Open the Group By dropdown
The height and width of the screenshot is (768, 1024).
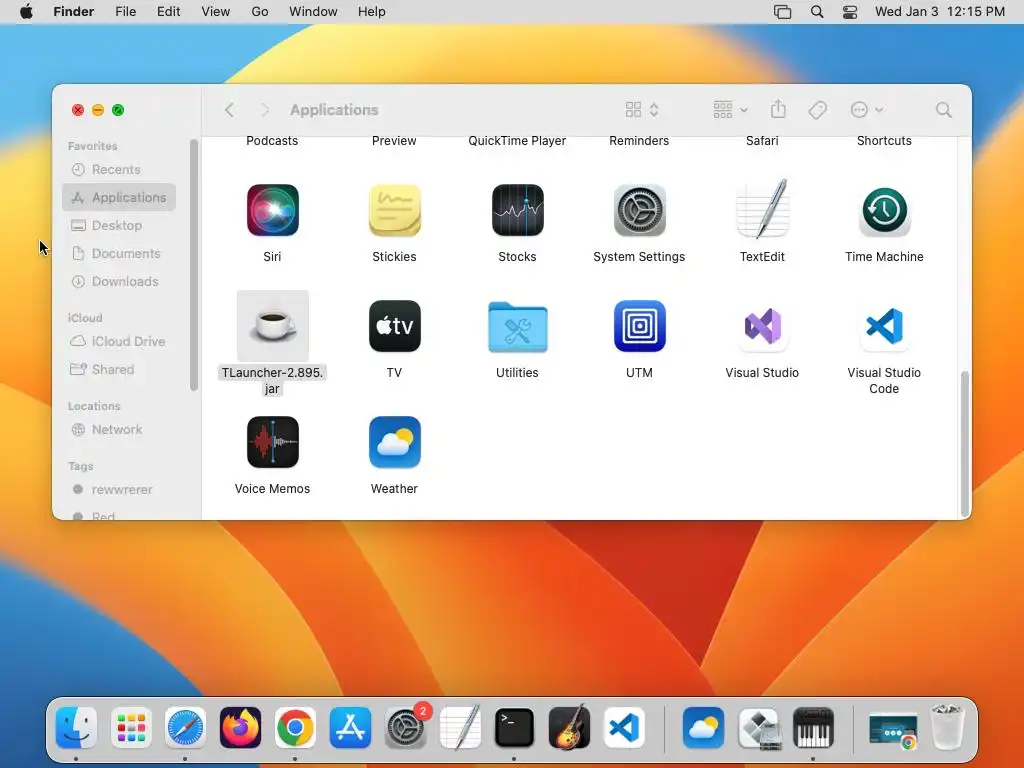(731, 110)
